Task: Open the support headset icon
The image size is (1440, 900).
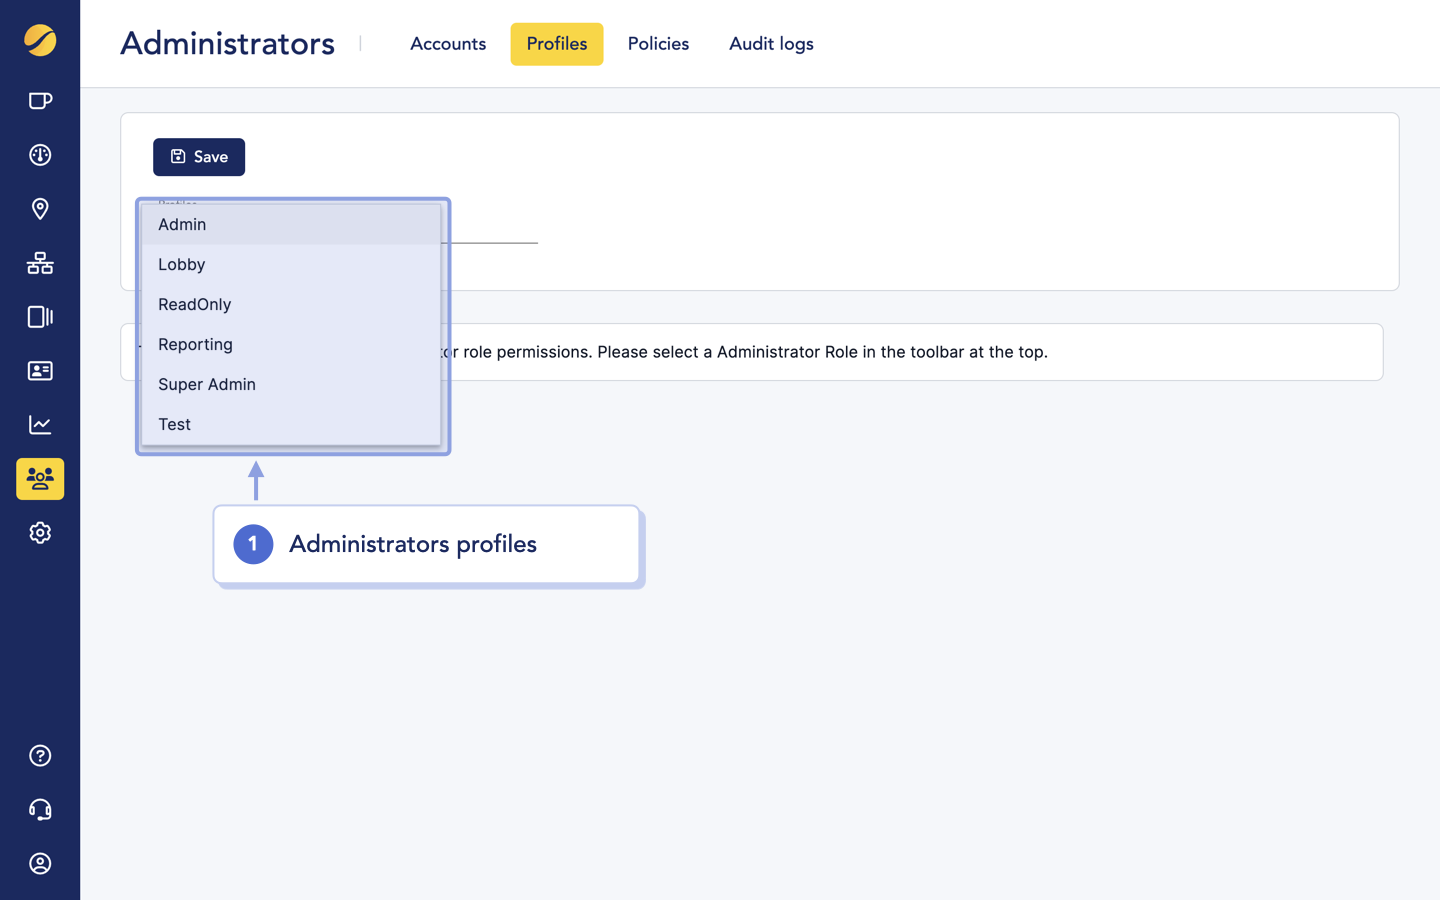Action: coord(40,809)
